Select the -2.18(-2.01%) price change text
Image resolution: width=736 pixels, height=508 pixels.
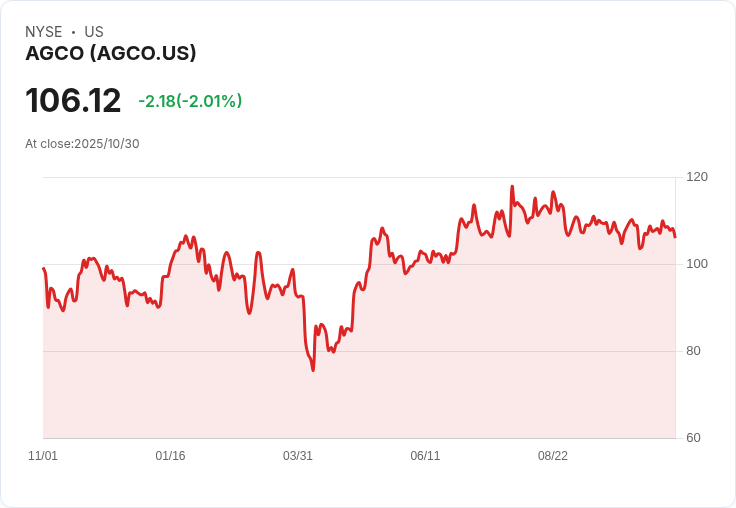[190, 101]
